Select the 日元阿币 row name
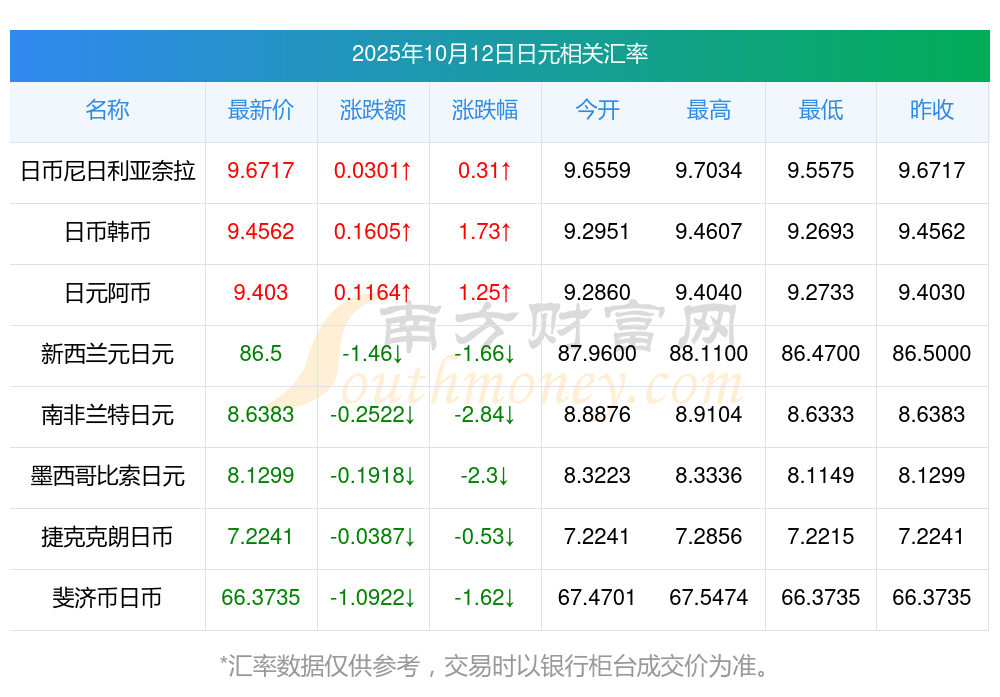This screenshot has height=697, width=1000. [107, 293]
